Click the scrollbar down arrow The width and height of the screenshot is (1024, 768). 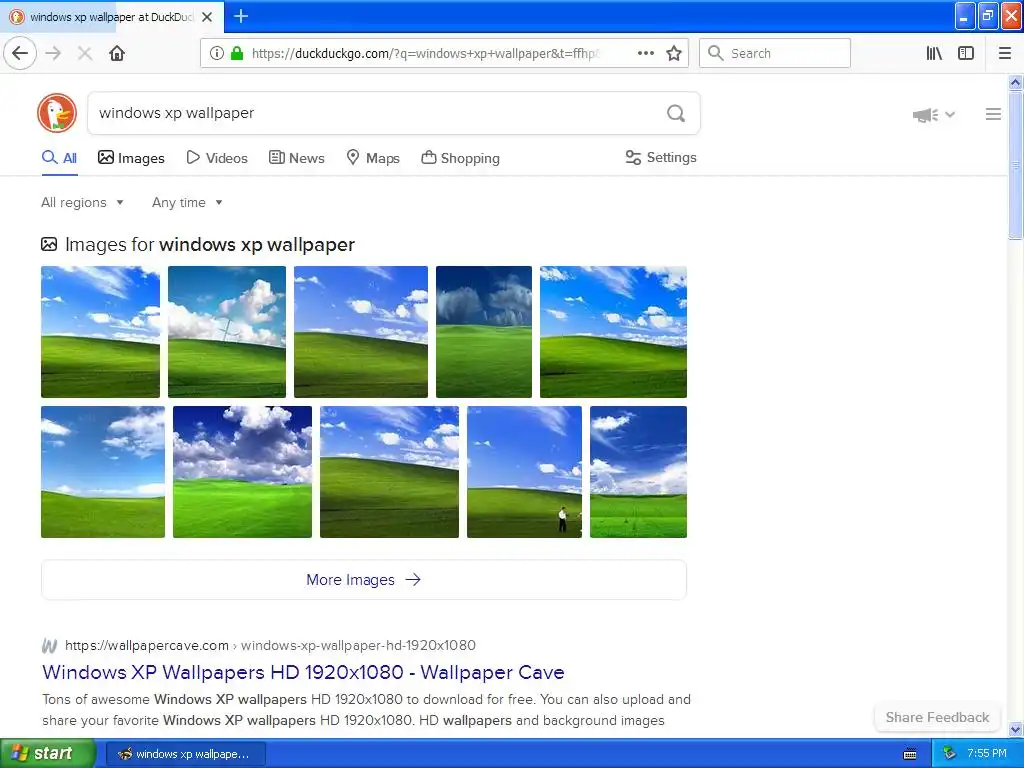pos(1015,729)
